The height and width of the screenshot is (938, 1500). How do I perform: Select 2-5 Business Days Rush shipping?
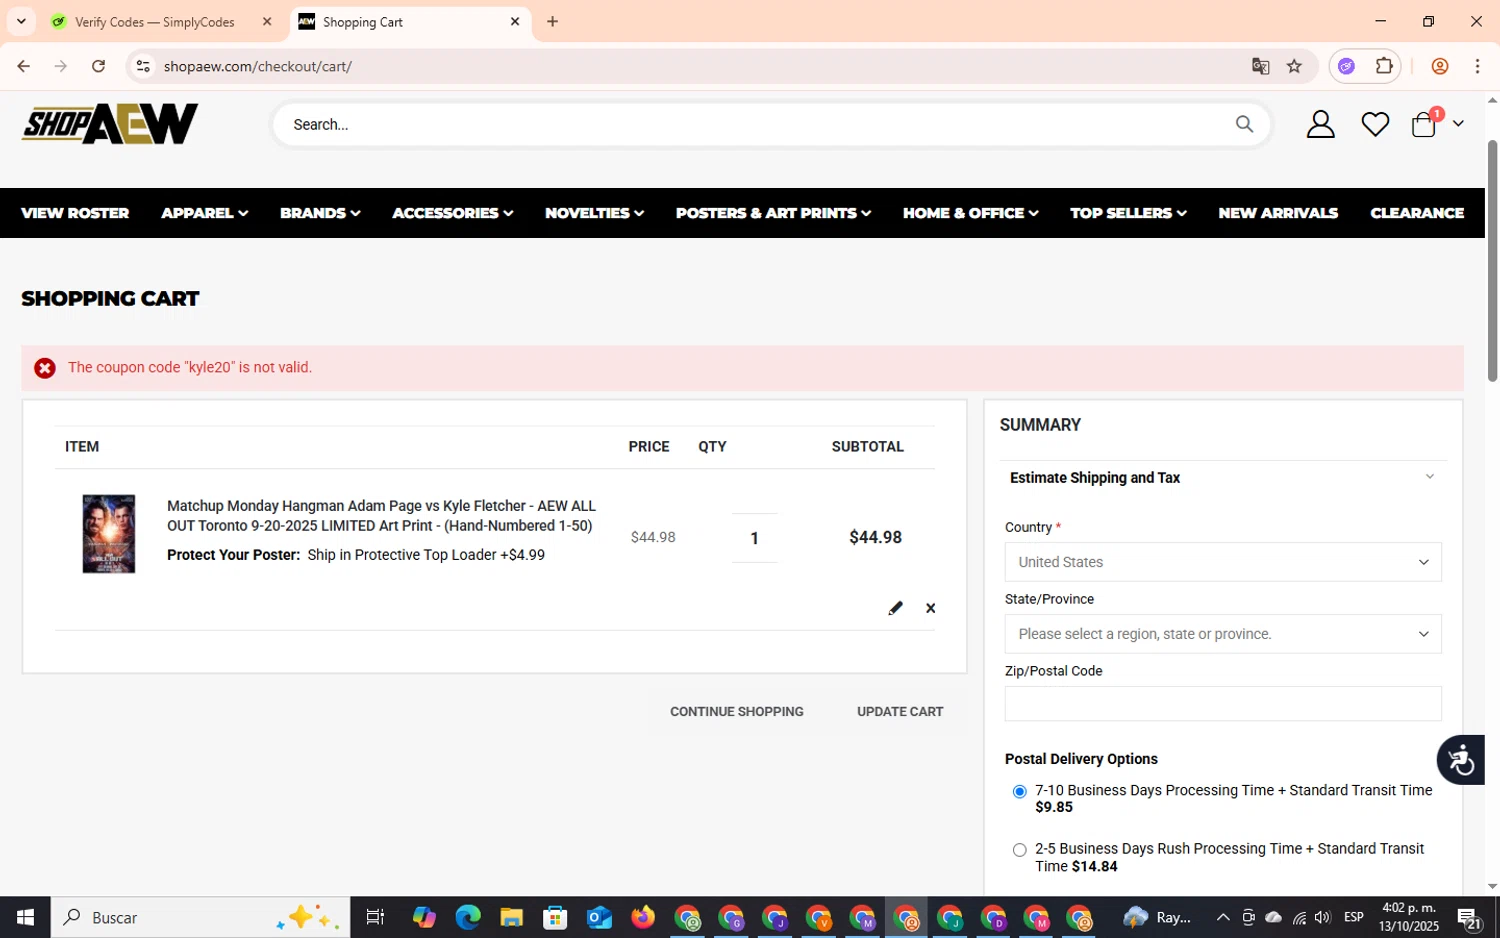pos(1019,850)
